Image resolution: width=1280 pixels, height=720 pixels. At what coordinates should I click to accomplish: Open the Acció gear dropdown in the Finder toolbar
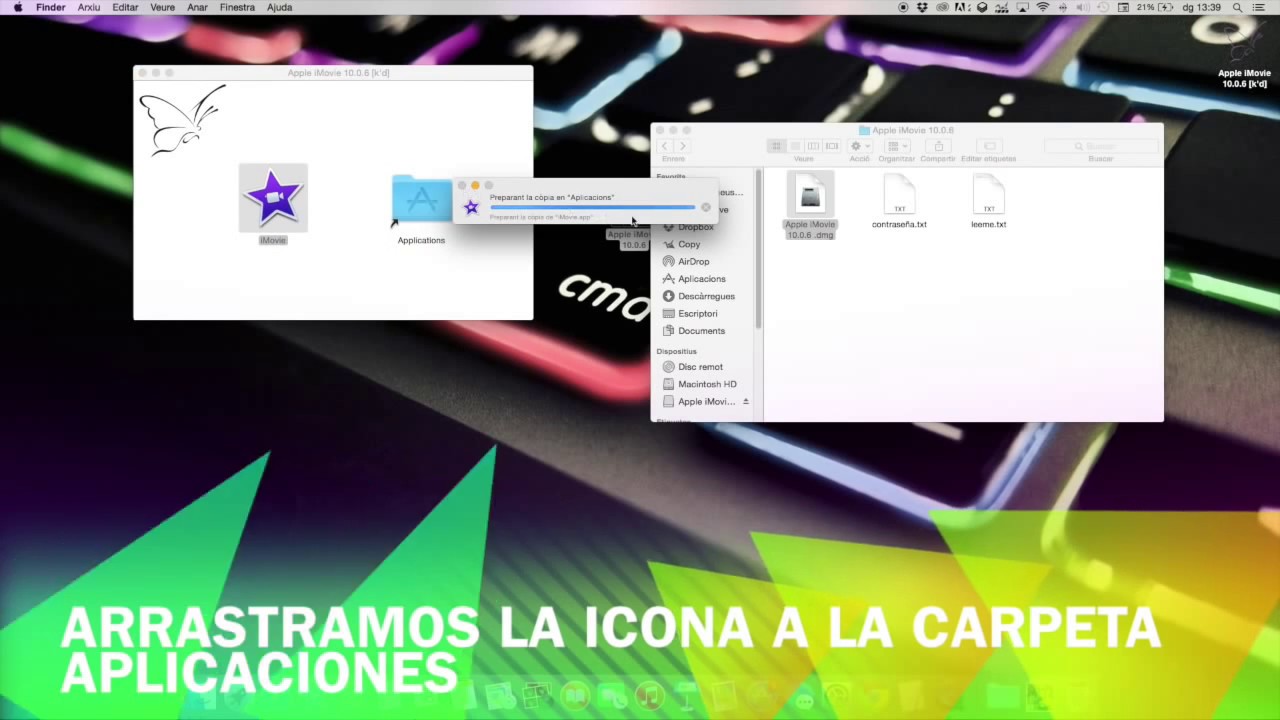(859, 146)
